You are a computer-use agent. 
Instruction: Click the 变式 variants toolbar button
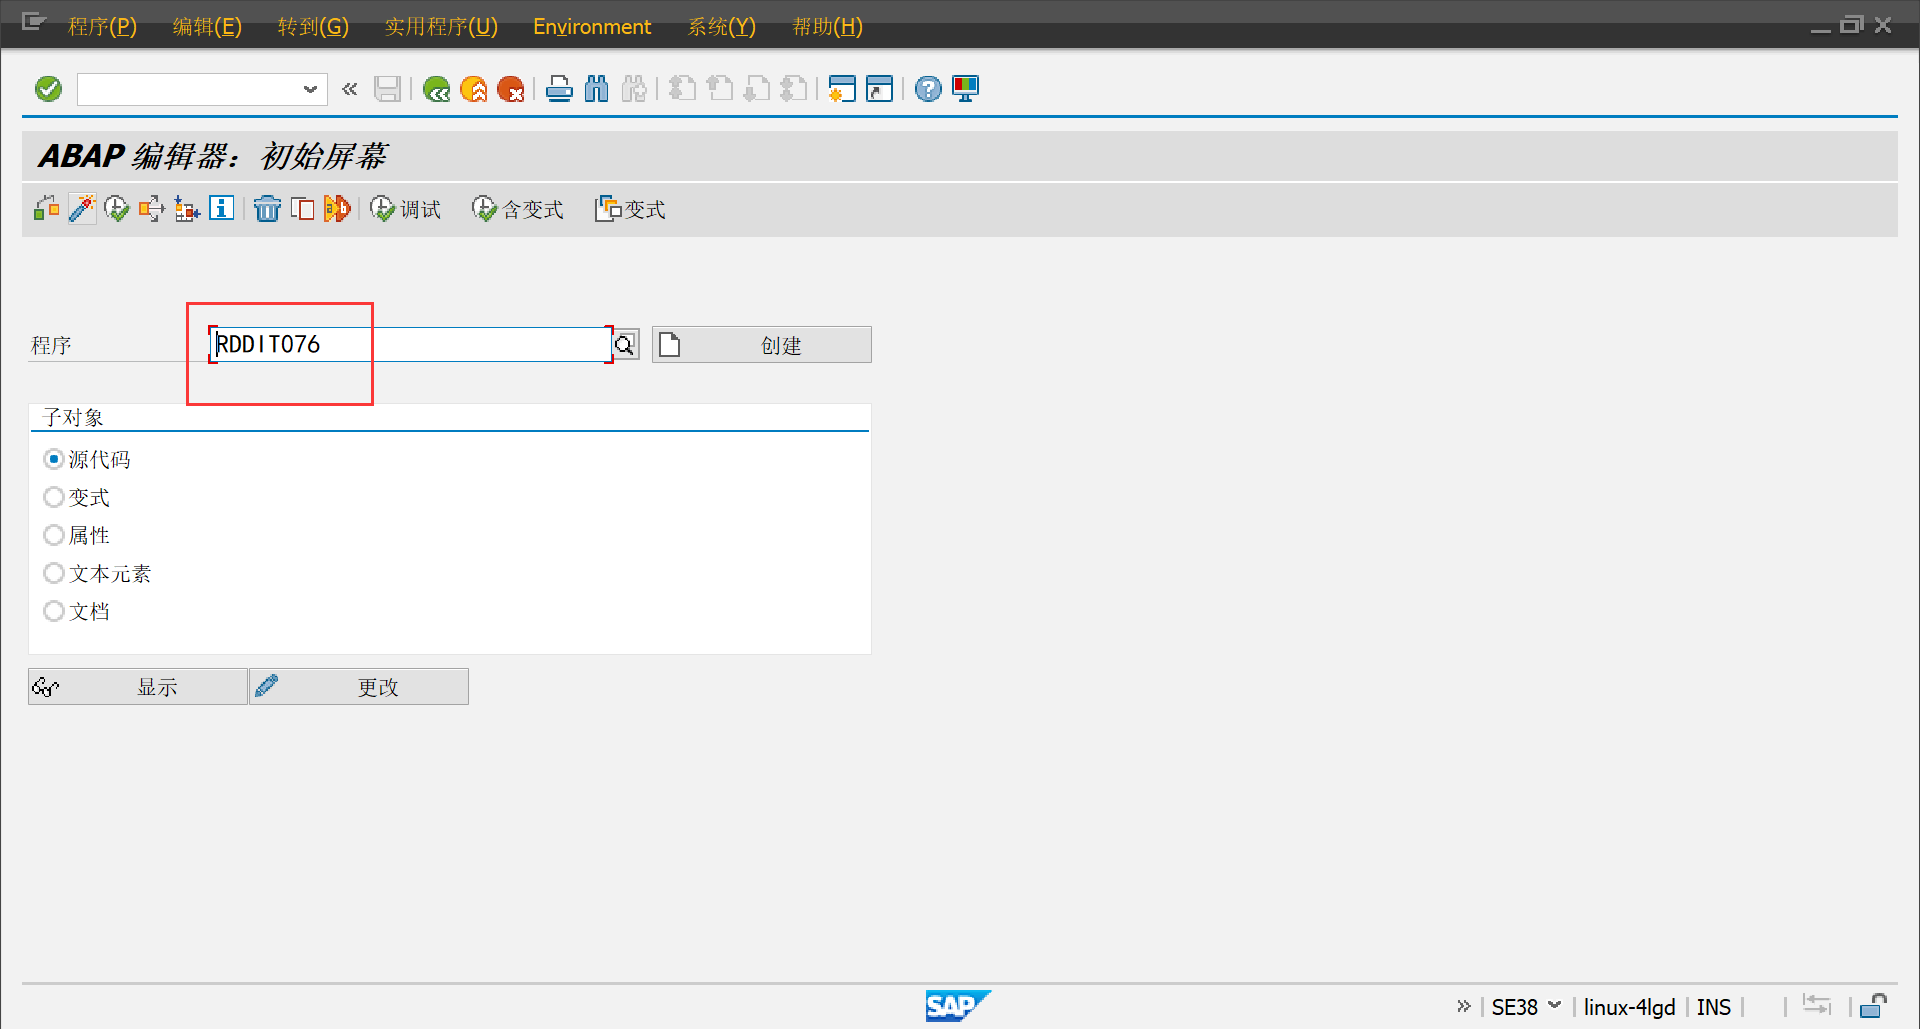(x=630, y=208)
